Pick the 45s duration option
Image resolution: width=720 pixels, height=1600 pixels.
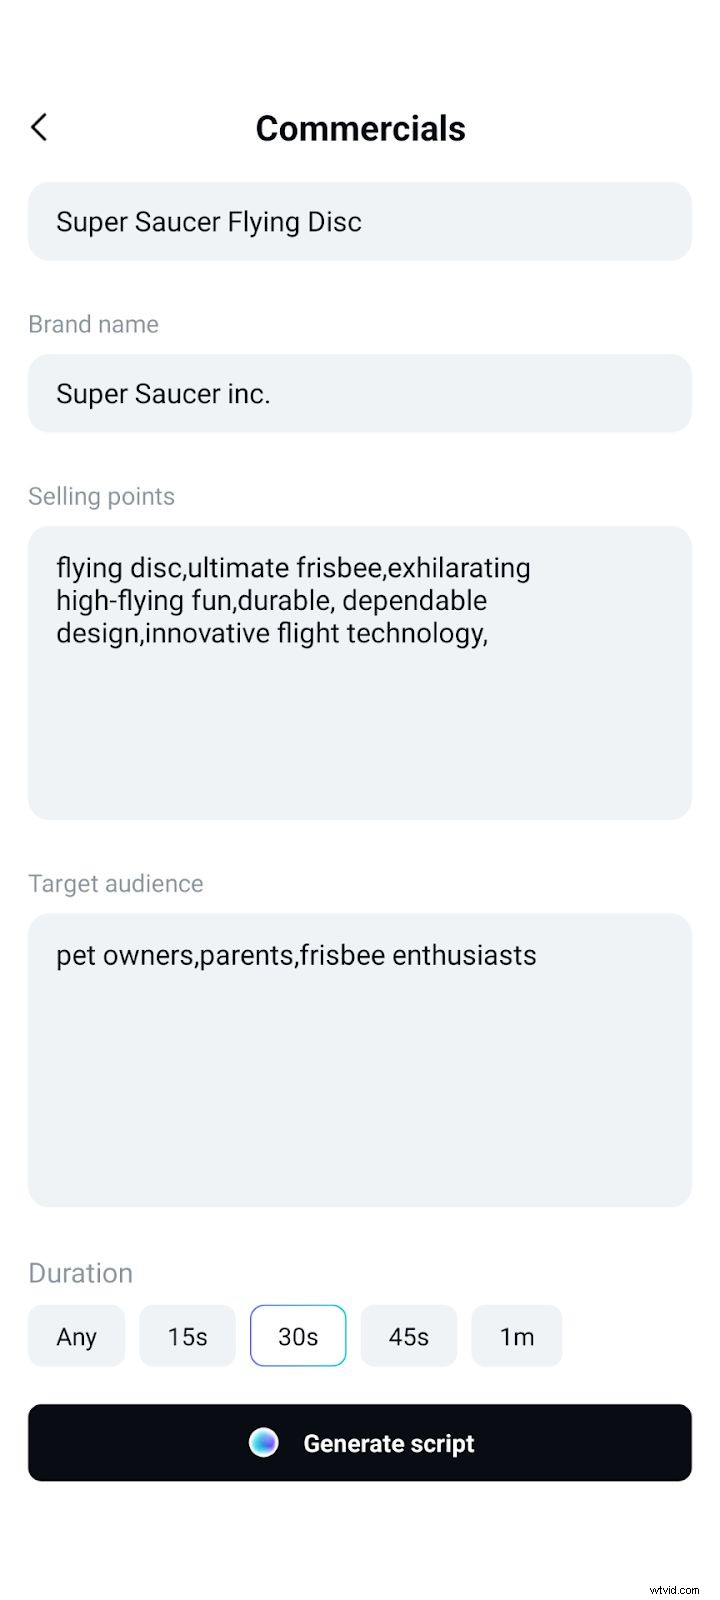point(409,1336)
